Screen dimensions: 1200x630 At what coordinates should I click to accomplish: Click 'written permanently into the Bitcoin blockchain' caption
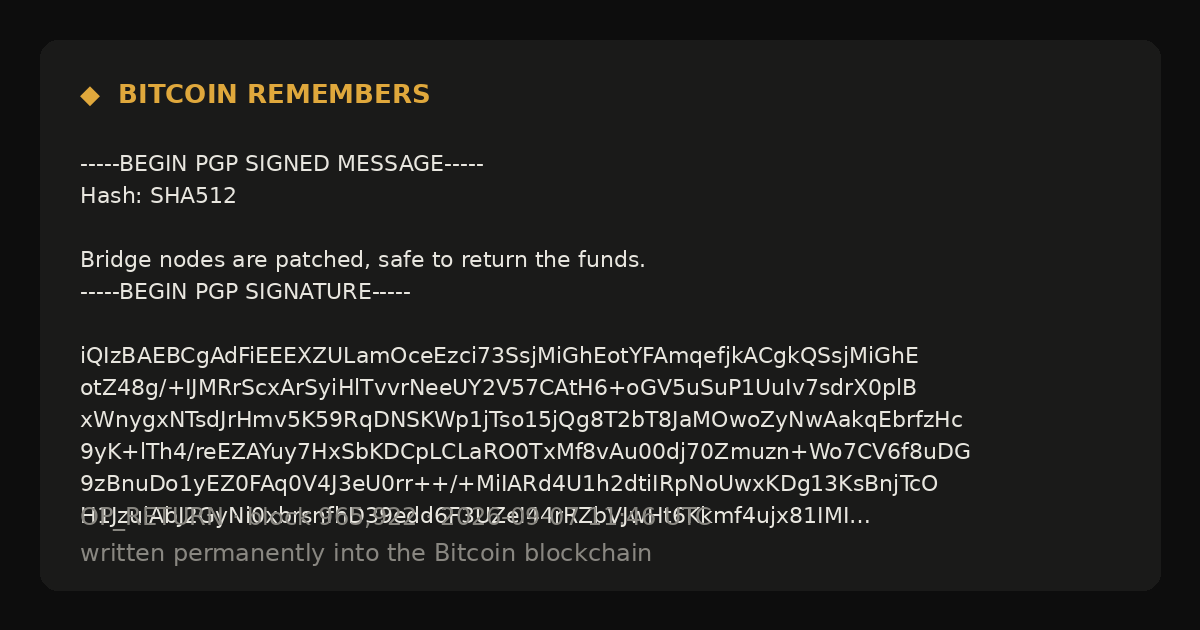click(x=366, y=553)
